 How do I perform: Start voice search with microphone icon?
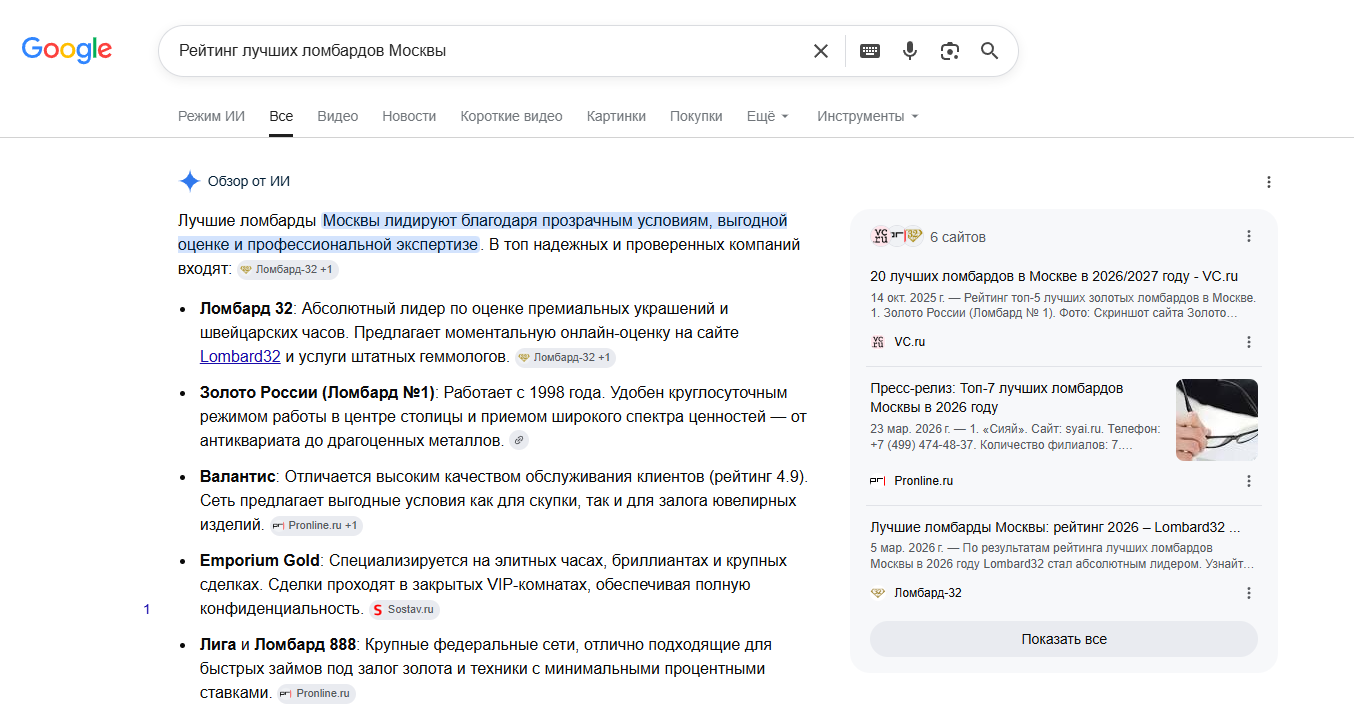pyautogui.click(x=910, y=51)
